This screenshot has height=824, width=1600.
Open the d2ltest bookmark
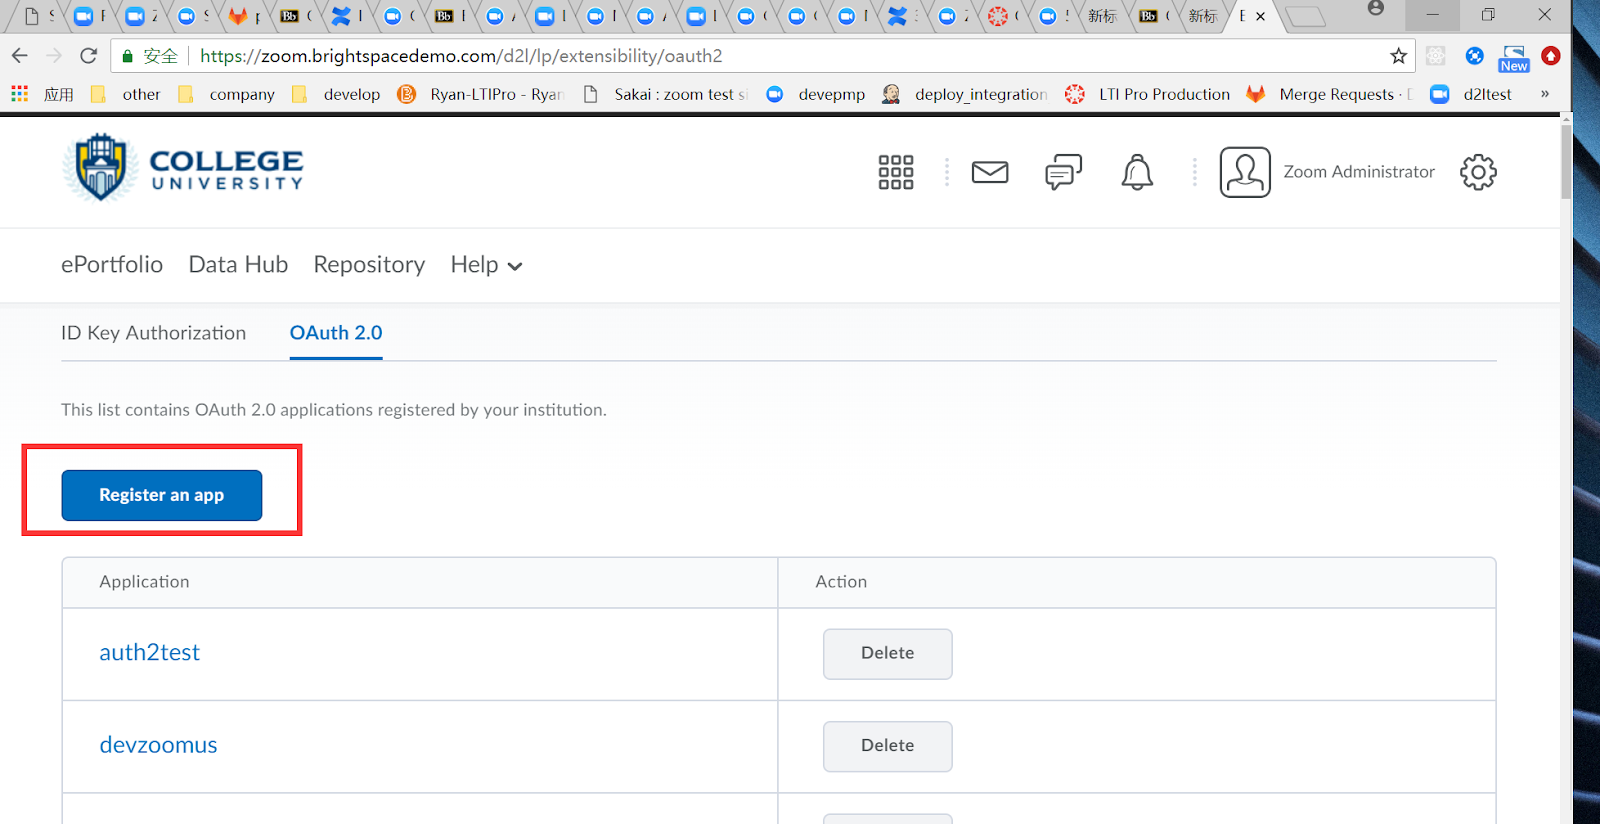point(1471,94)
